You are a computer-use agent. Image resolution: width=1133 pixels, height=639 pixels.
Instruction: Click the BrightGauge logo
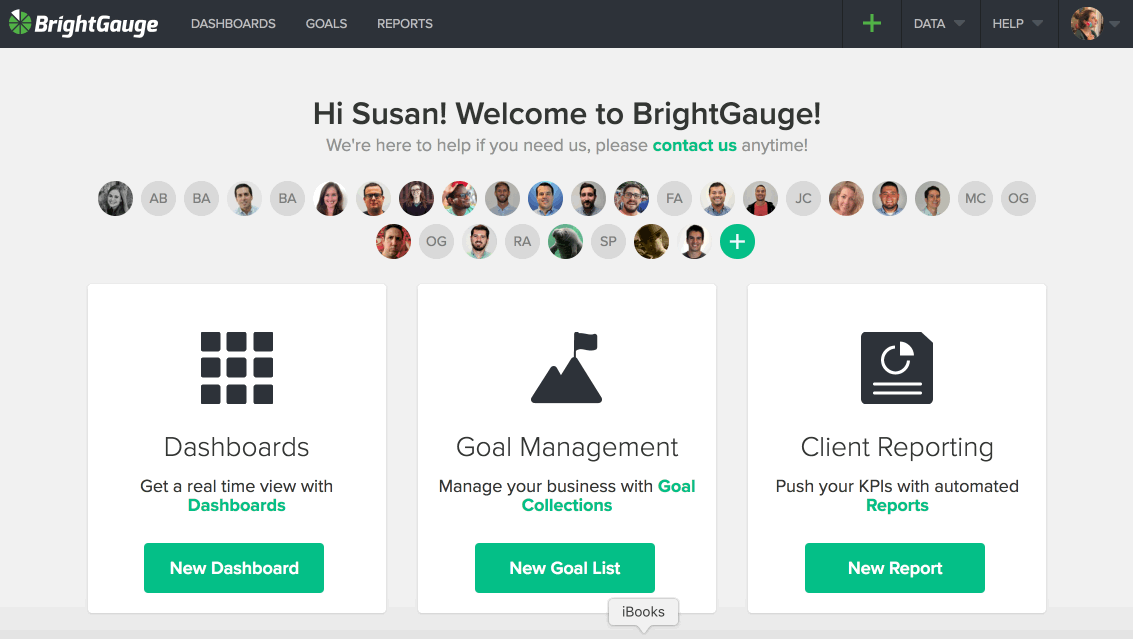(x=84, y=24)
